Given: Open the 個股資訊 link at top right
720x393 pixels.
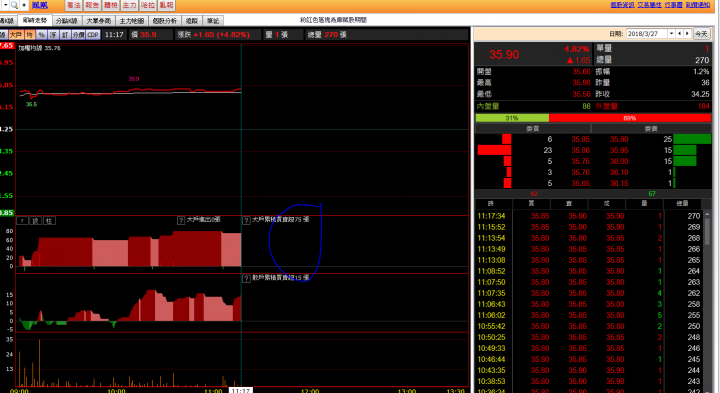Looking at the screenshot, I should (622, 5).
